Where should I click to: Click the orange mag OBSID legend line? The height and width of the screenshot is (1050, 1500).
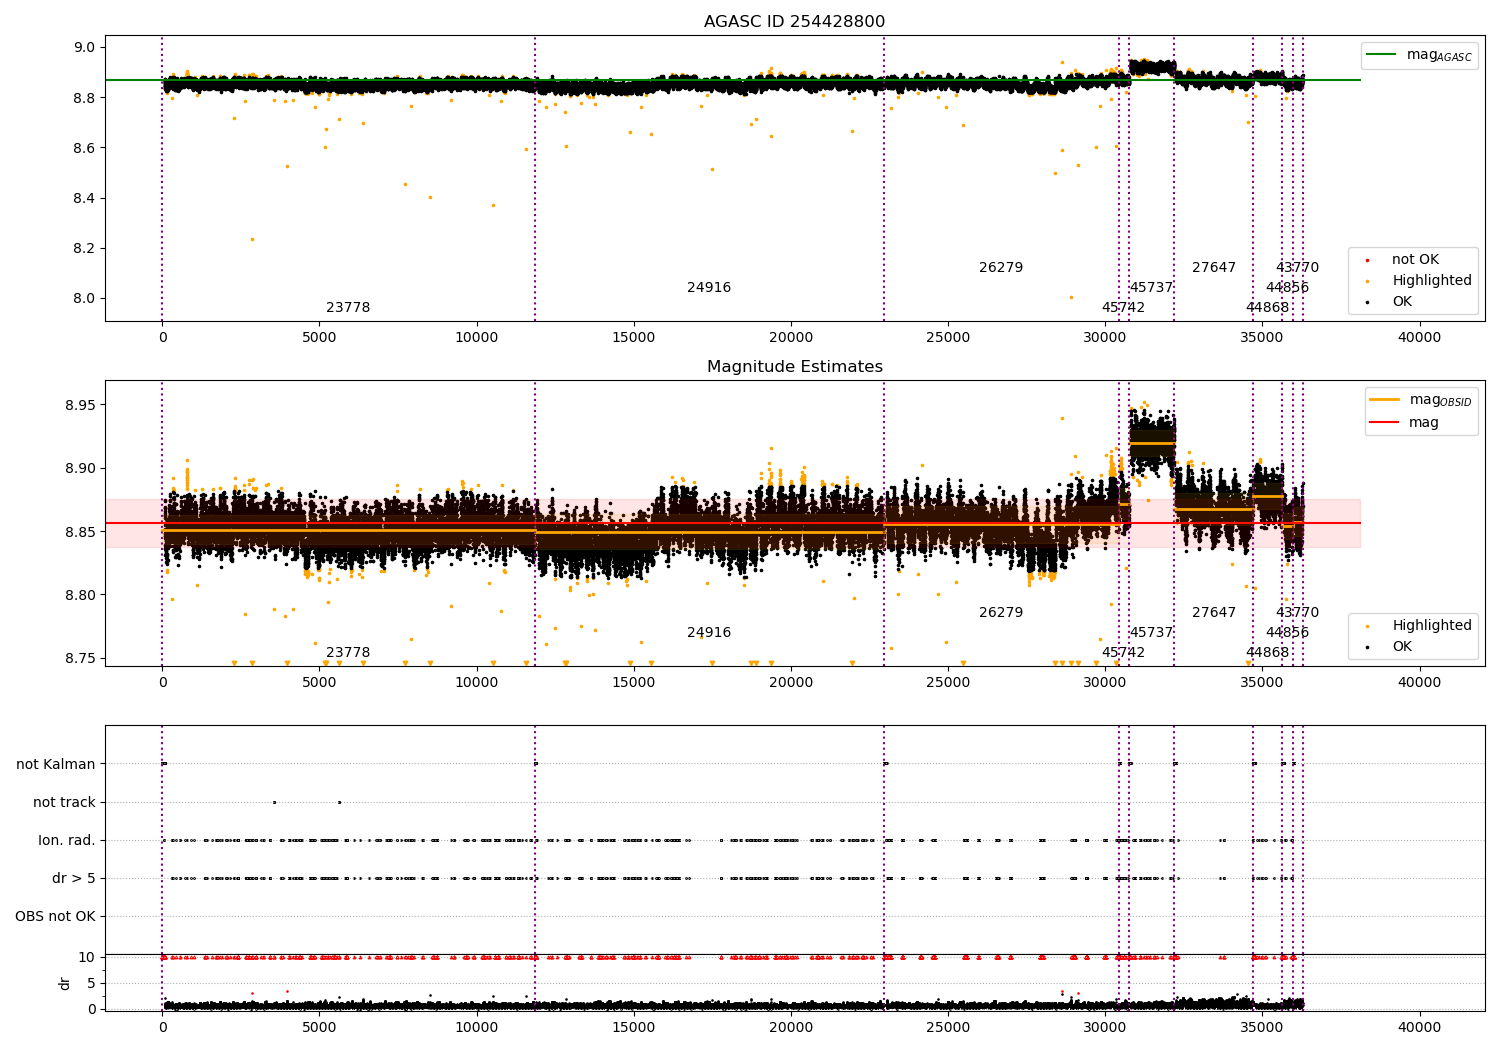(x=1385, y=400)
